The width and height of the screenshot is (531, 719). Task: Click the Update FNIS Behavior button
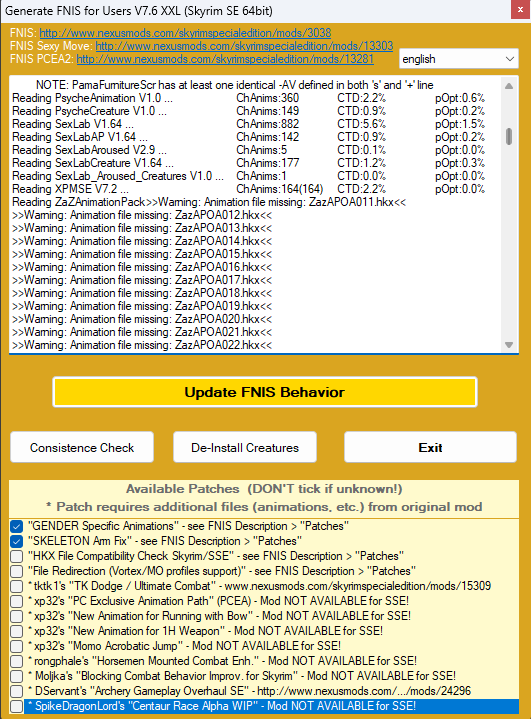(265, 392)
